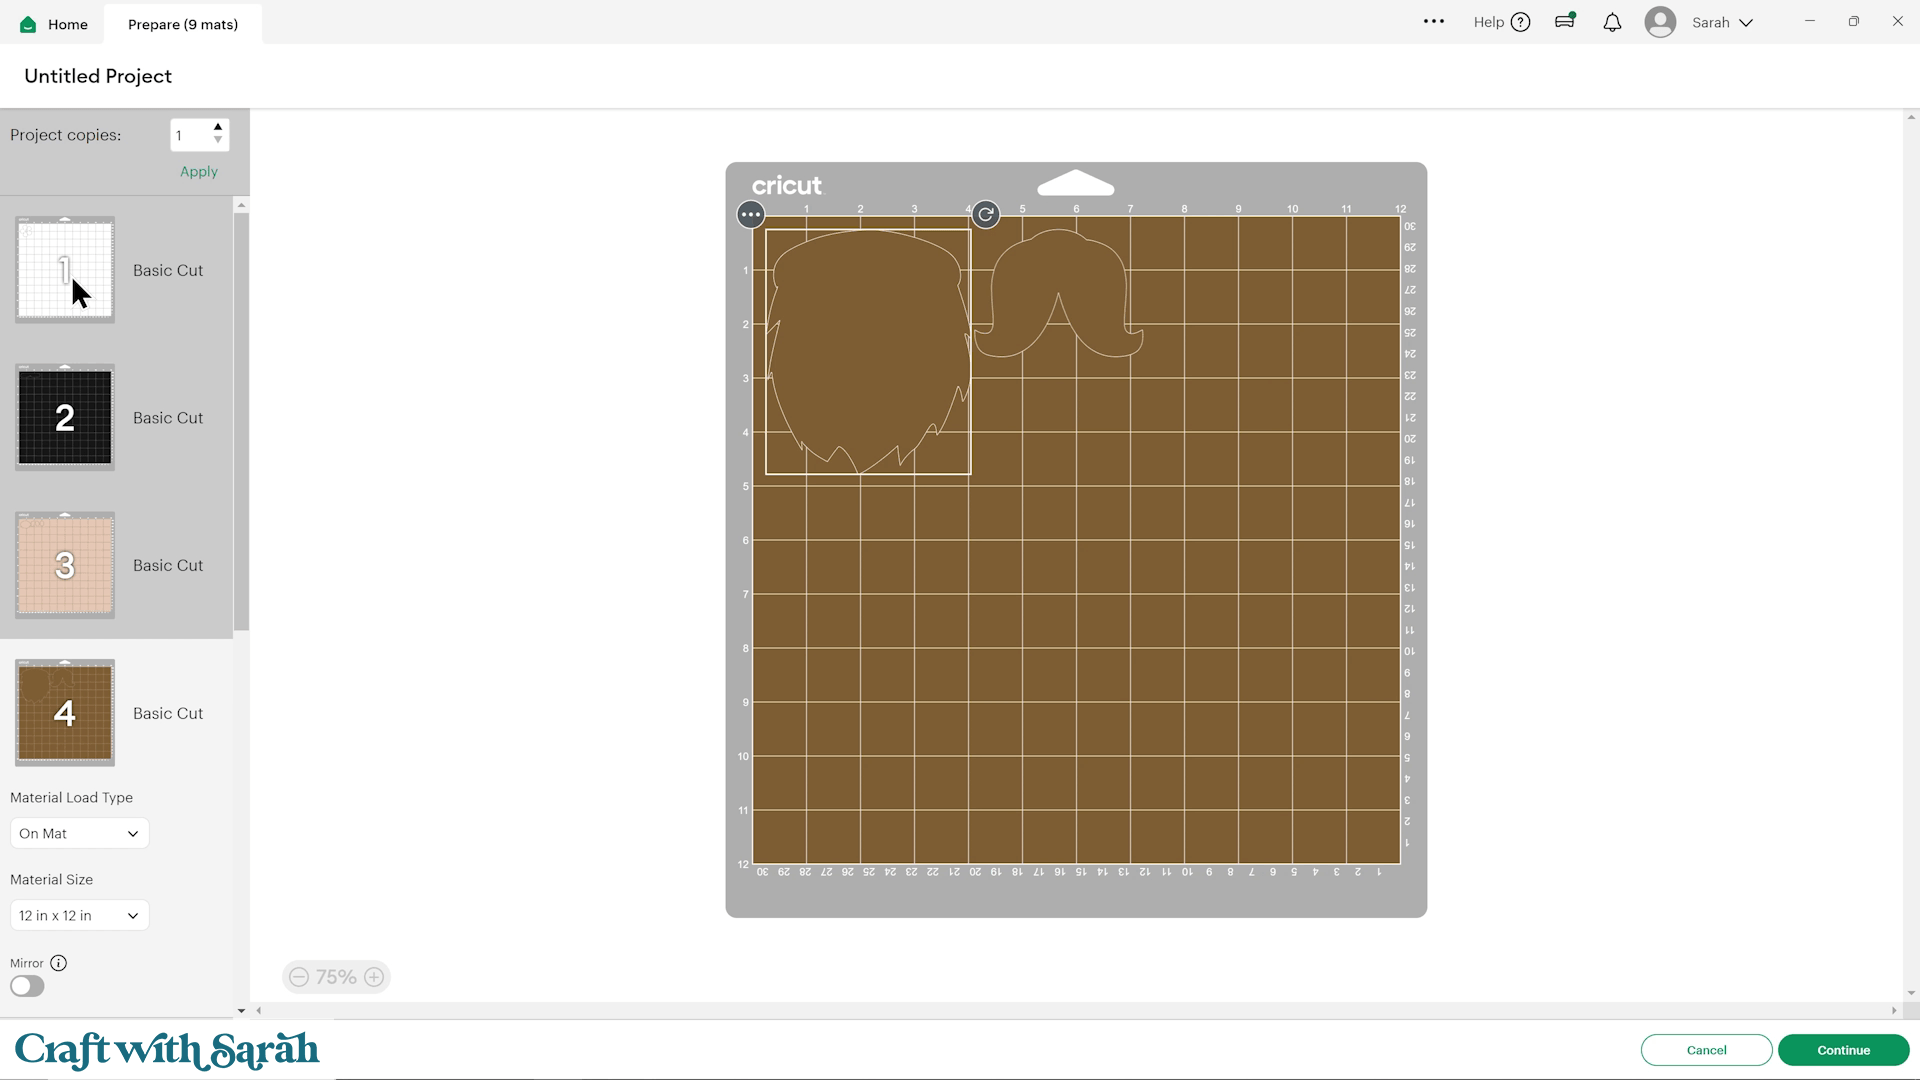Image resolution: width=1920 pixels, height=1080 pixels.
Task: Zoom in on the mat preview
Action: pyautogui.click(x=374, y=977)
